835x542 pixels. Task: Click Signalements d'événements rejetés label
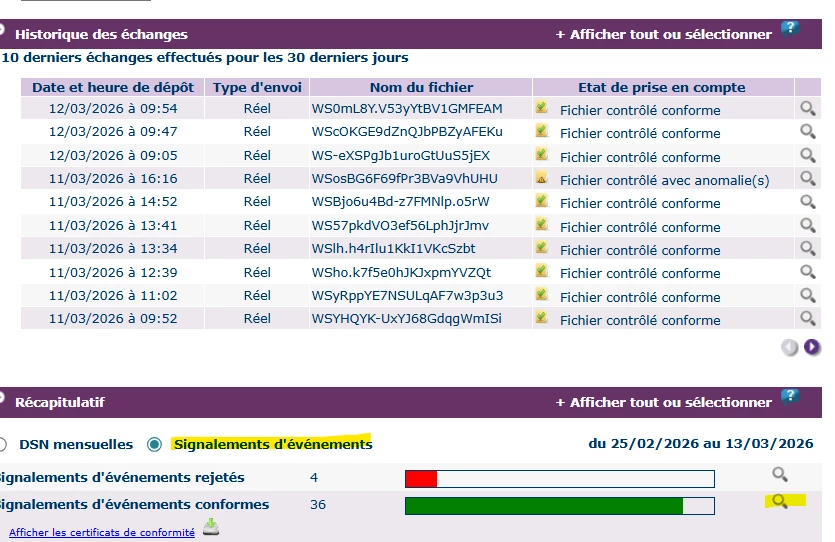click(x=122, y=478)
